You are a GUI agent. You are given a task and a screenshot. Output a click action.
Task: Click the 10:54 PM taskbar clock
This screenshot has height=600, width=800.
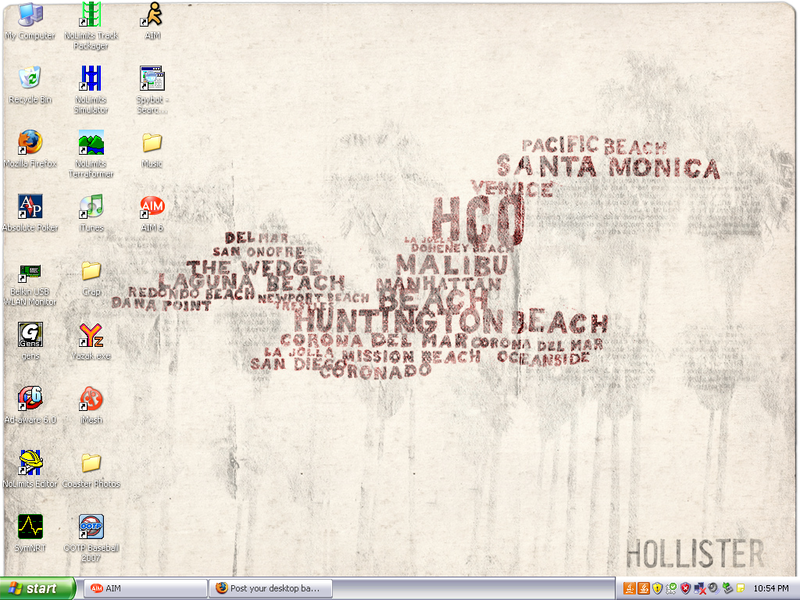click(771, 588)
